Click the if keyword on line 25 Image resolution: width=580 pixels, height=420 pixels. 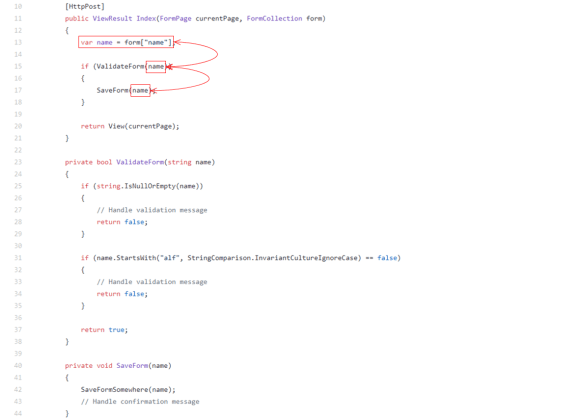pos(85,186)
